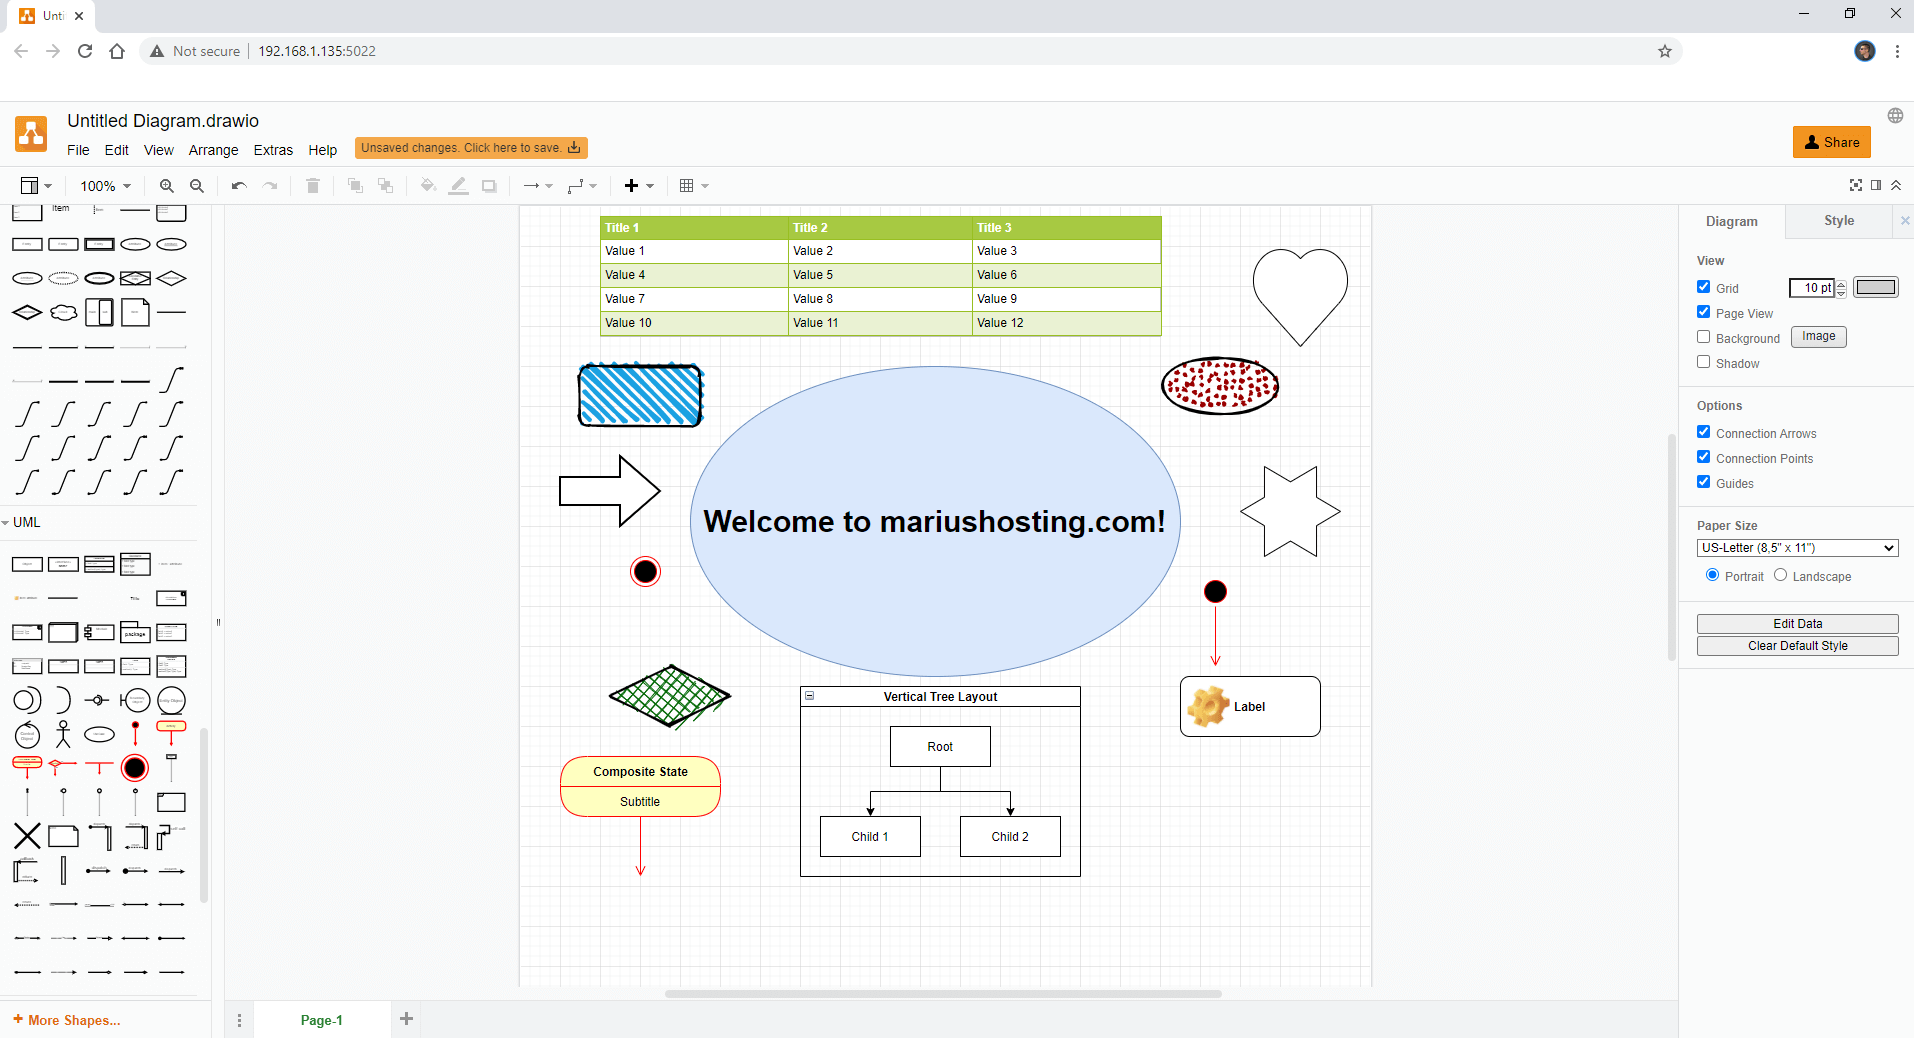Open Chrome profile avatar

(1865, 51)
